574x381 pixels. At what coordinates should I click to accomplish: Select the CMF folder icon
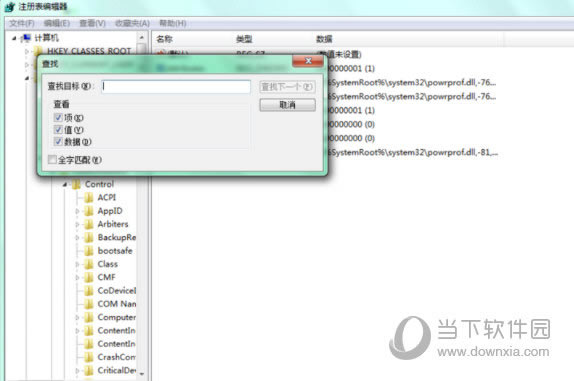click(x=89, y=277)
